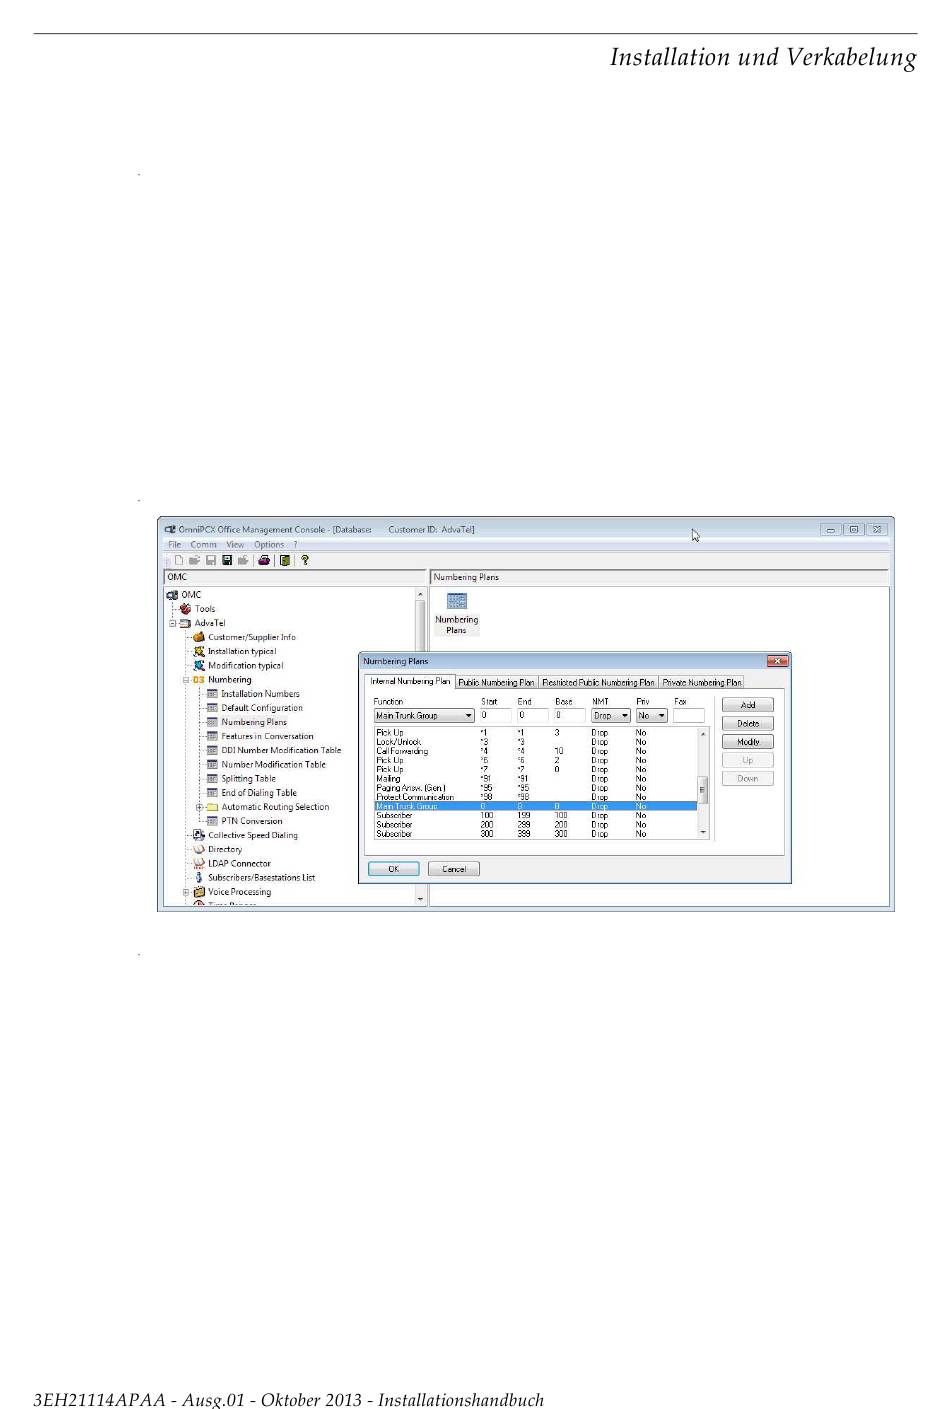
Task: Switch to the Public Numbering Plan tab
Action: tap(496, 683)
